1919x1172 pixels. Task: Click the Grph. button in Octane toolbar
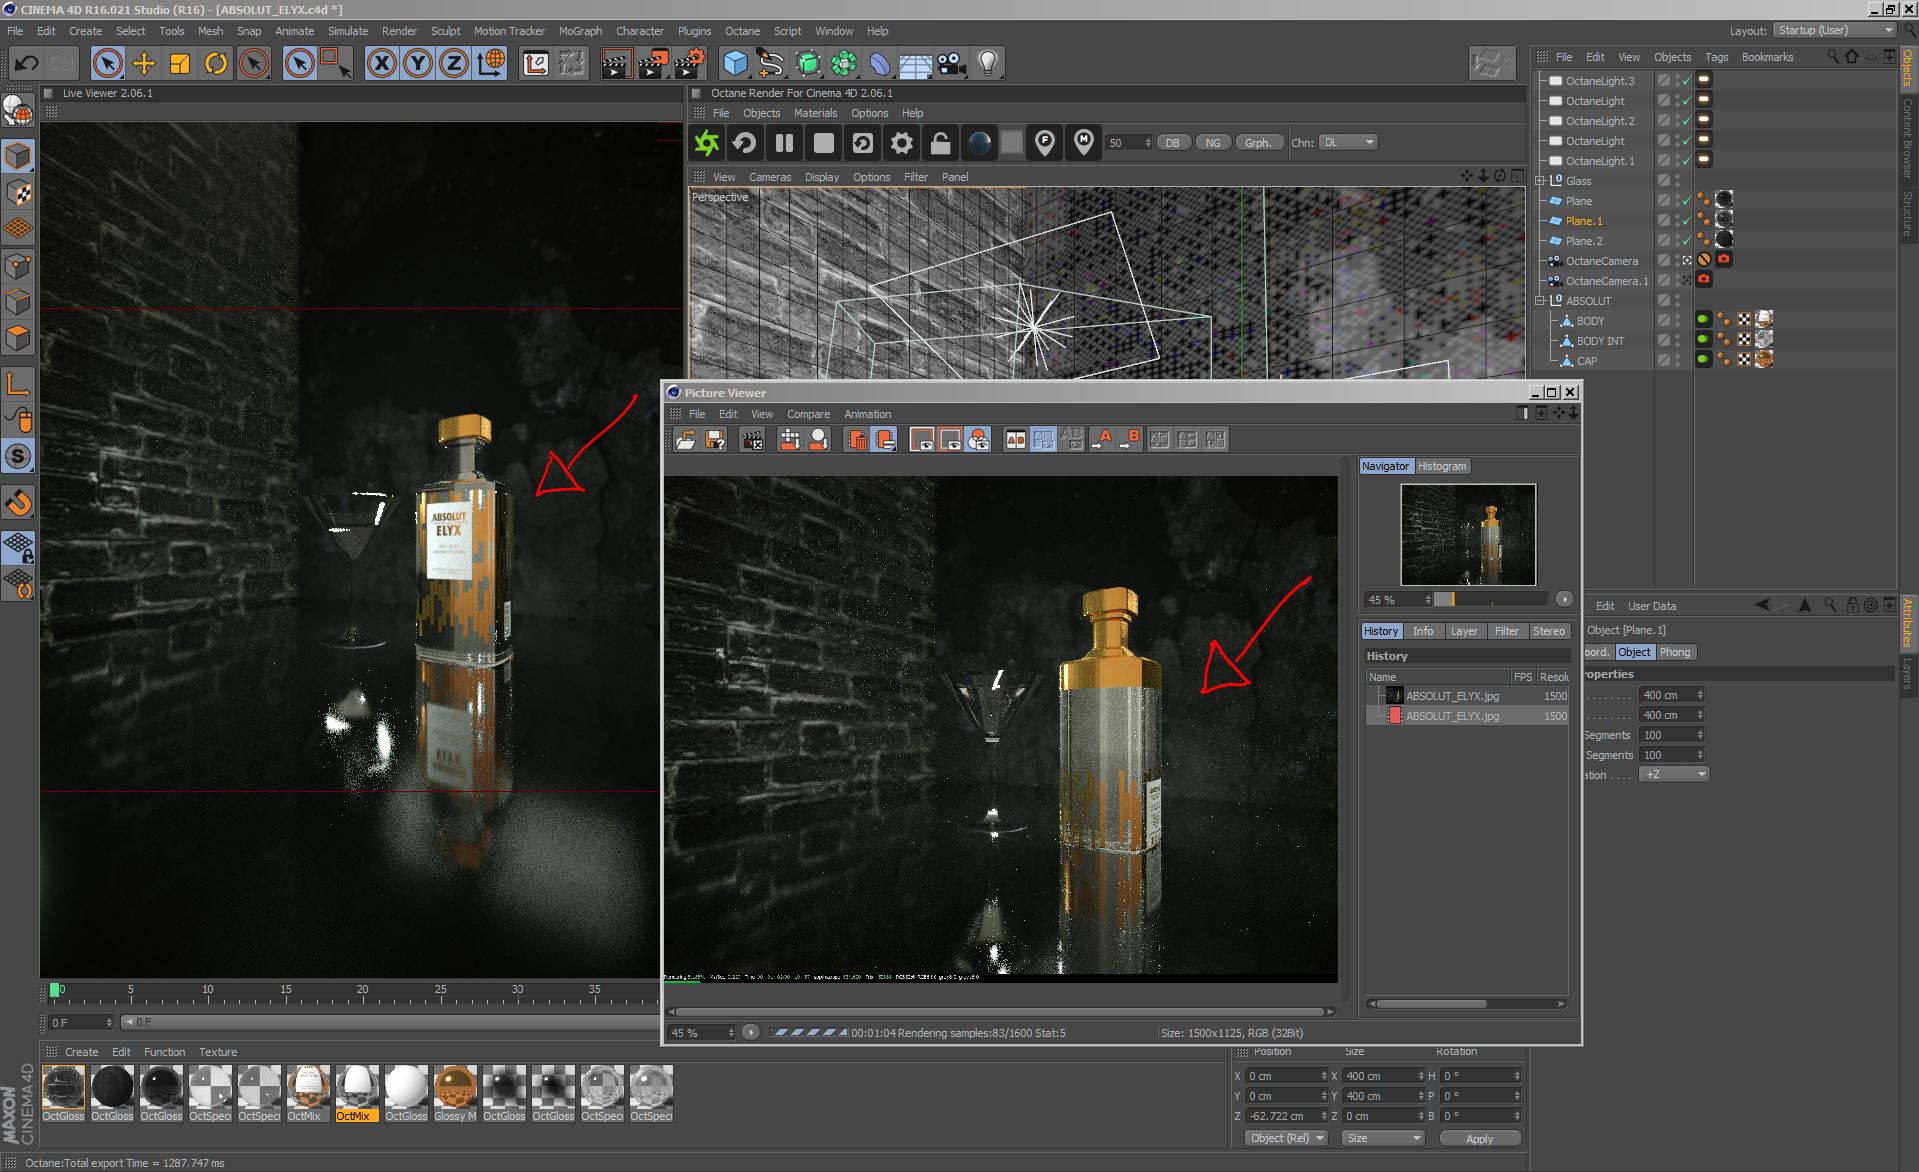click(x=1258, y=143)
